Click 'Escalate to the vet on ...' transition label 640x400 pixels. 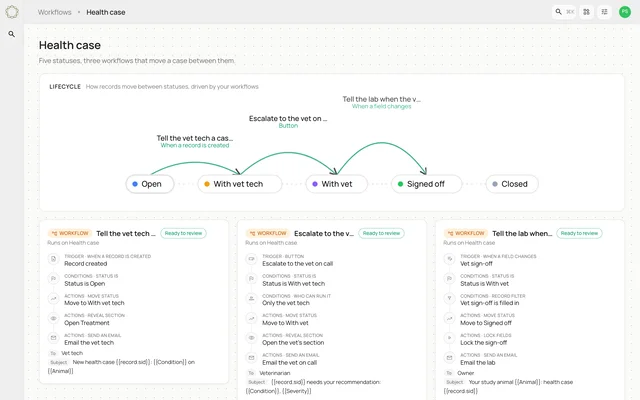(288, 118)
